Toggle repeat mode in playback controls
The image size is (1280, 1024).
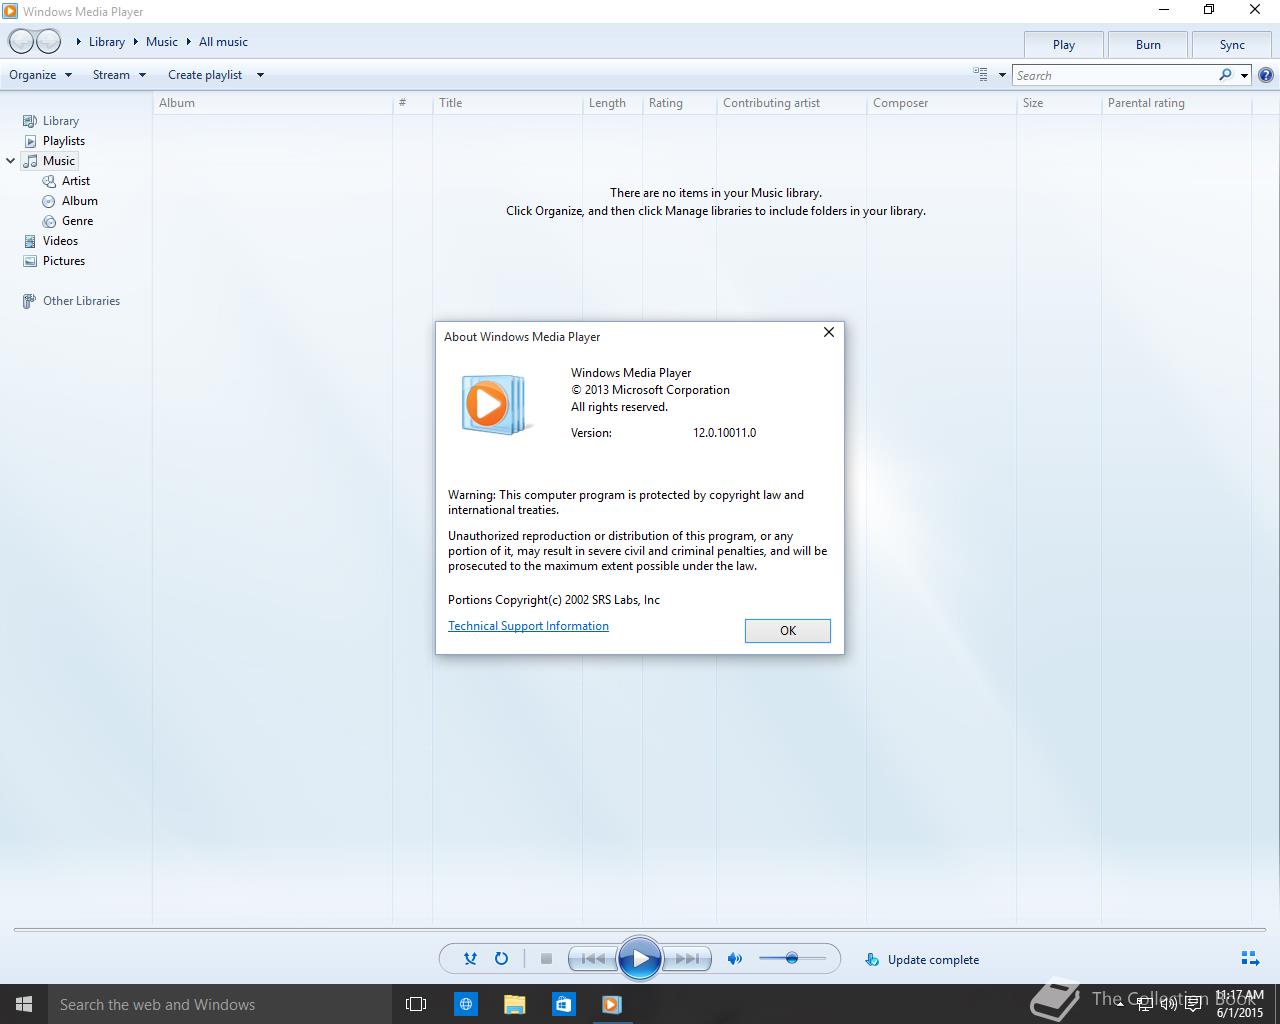(x=501, y=958)
